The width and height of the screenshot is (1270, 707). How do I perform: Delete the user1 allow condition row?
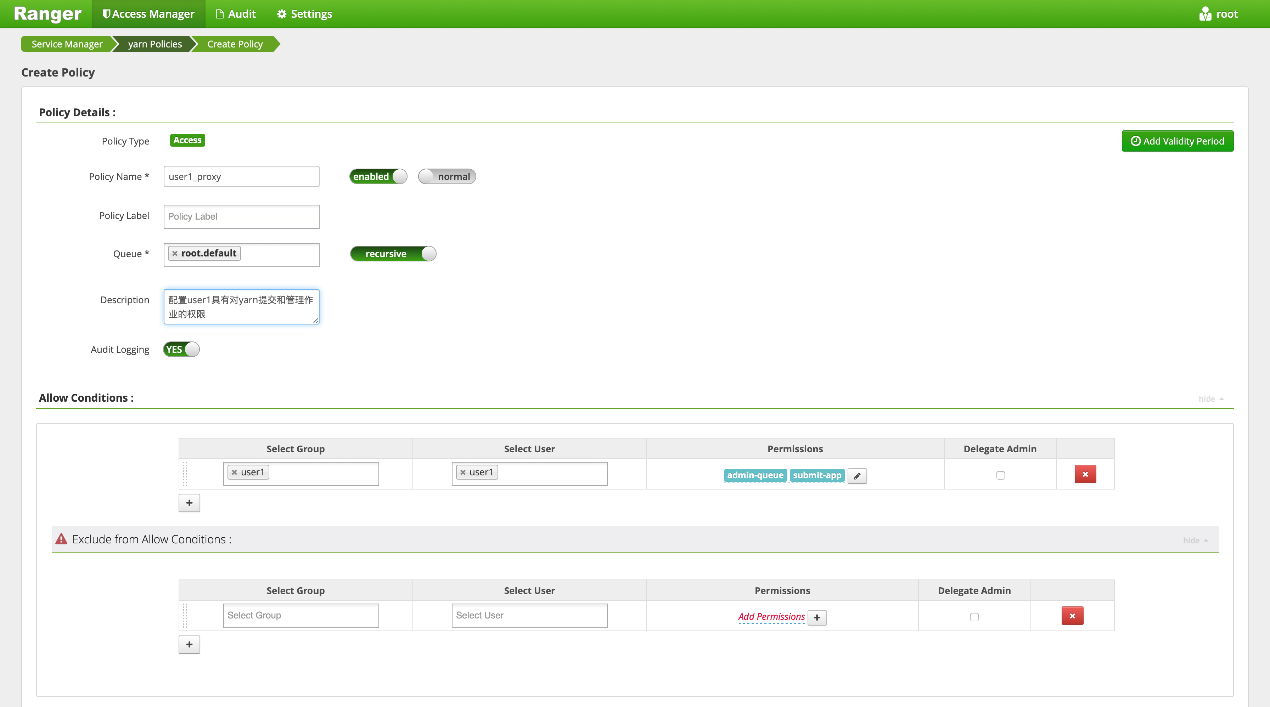click(1085, 474)
